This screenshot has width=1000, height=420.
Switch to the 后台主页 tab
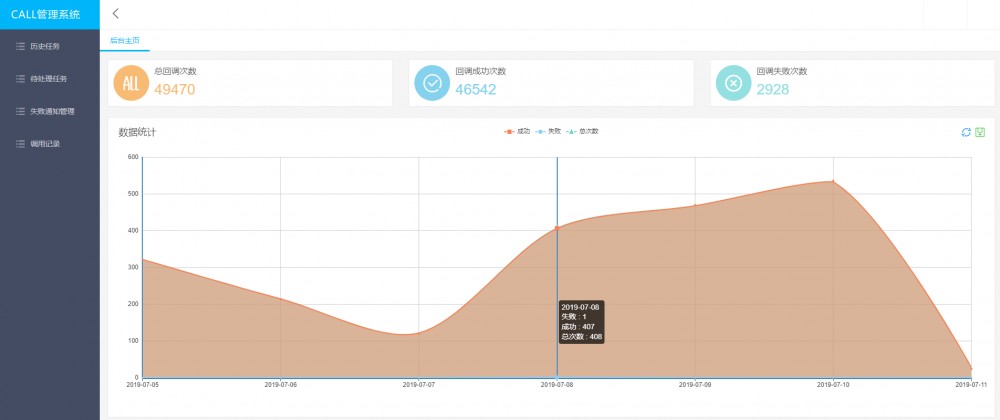125,40
